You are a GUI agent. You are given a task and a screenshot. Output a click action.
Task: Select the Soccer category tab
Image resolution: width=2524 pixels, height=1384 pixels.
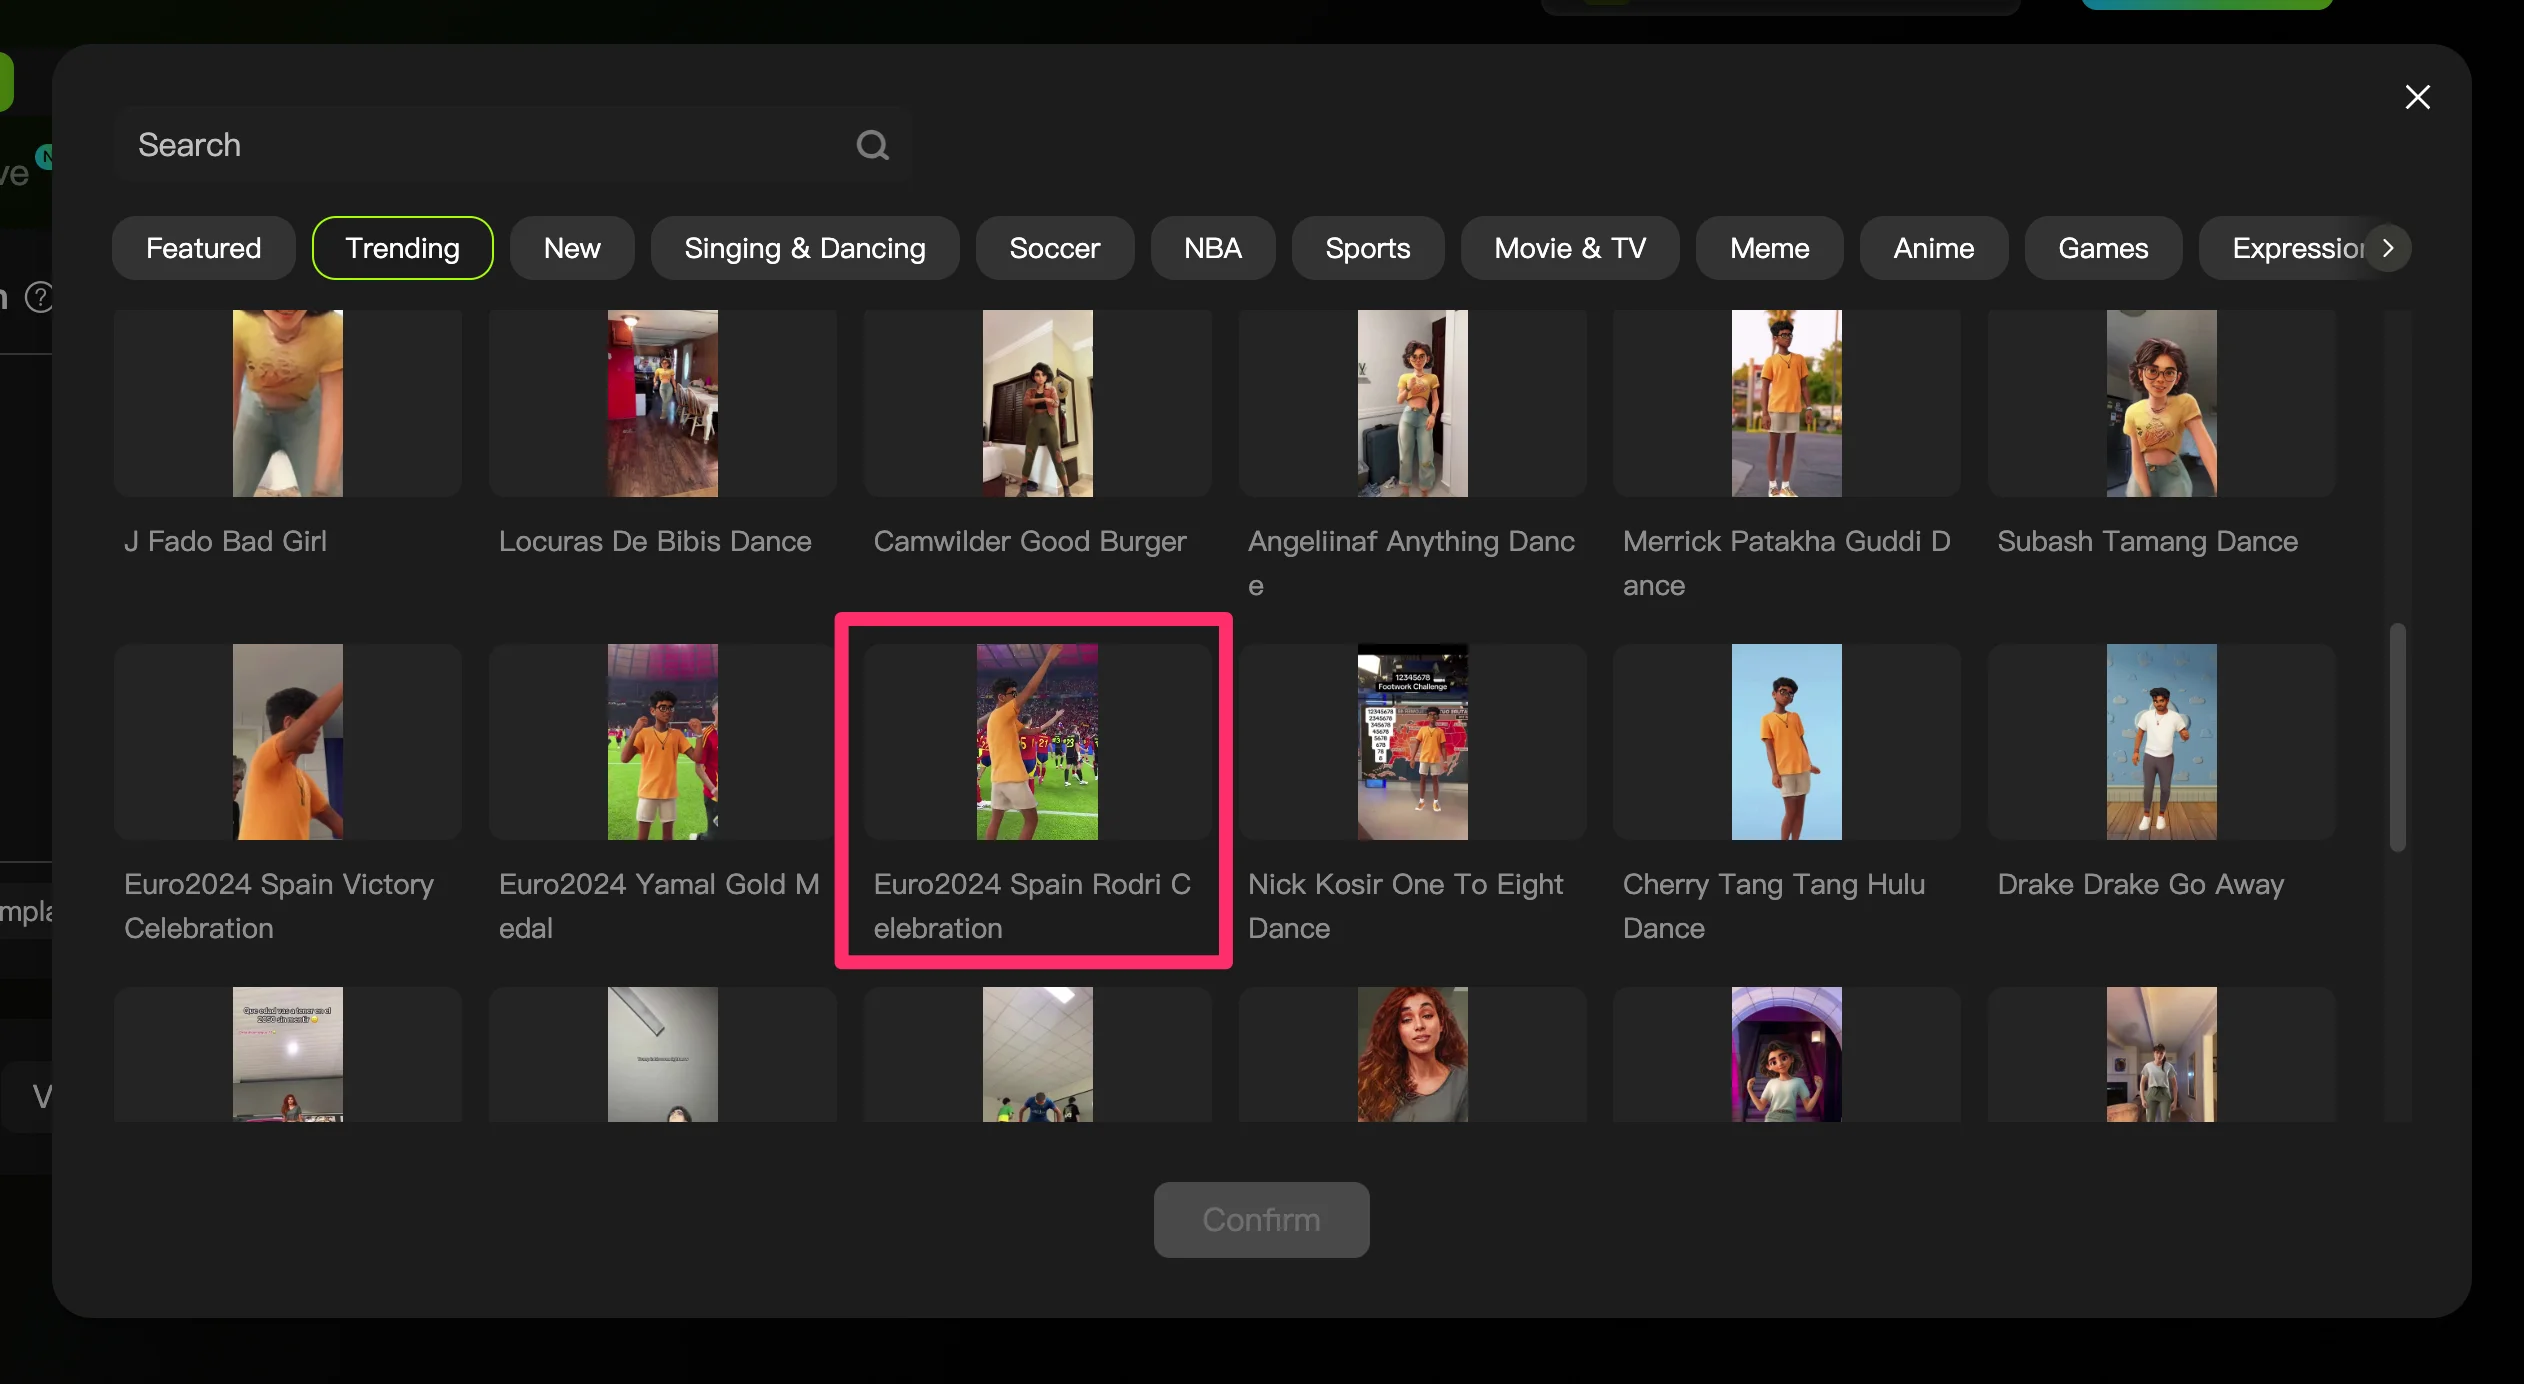pyautogui.click(x=1054, y=248)
